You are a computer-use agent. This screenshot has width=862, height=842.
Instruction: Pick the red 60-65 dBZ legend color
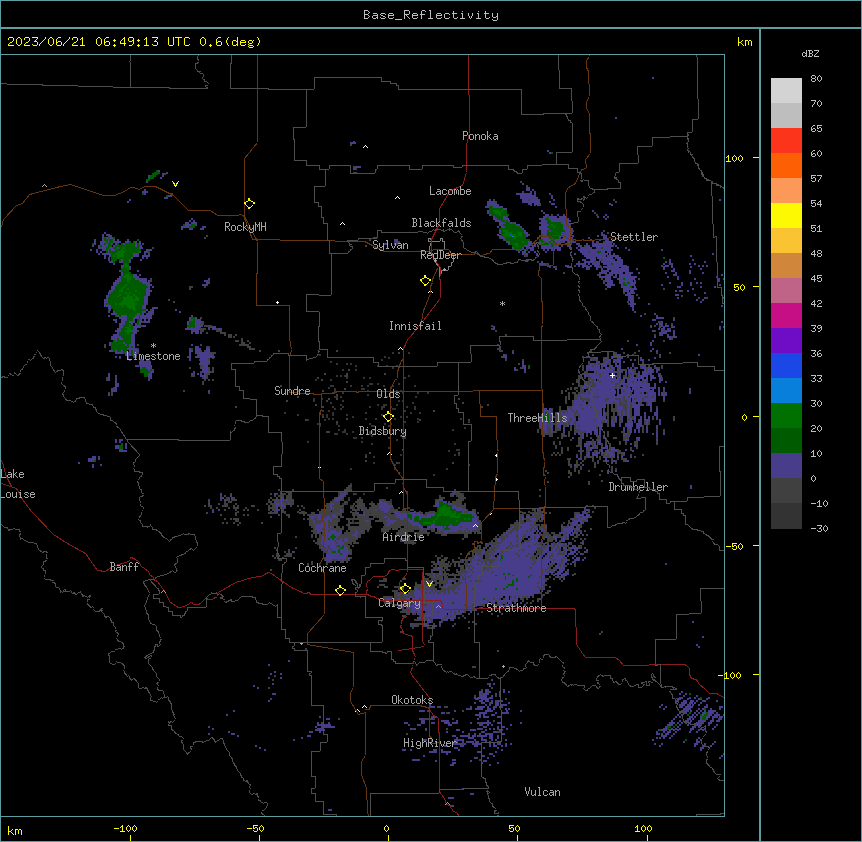point(786,141)
